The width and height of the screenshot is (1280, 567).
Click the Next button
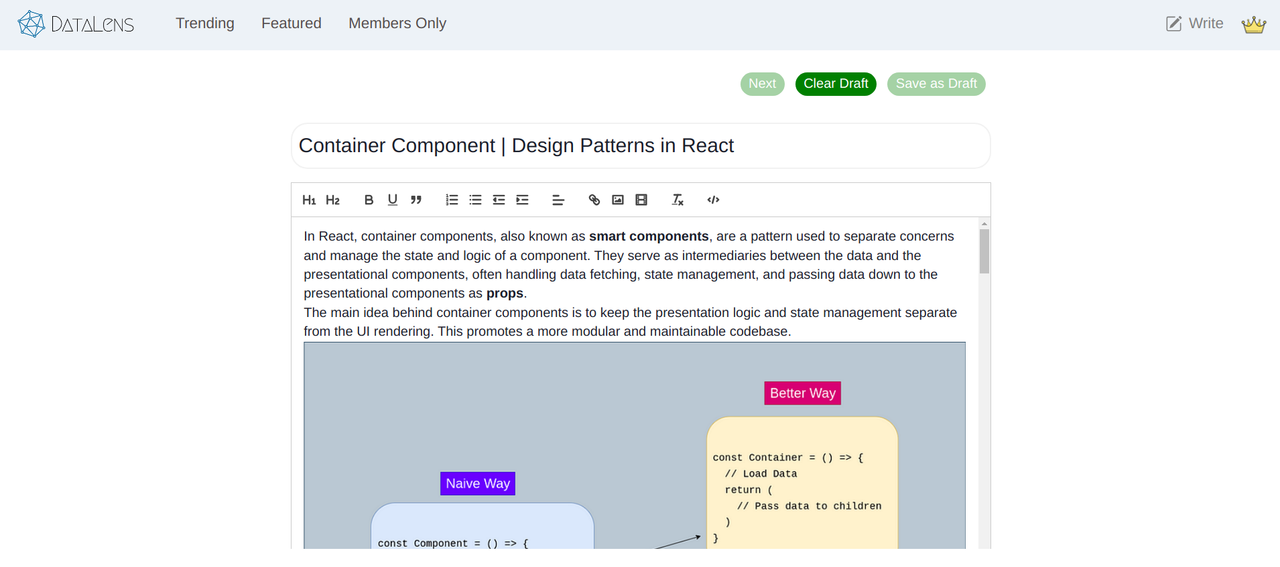(762, 84)
